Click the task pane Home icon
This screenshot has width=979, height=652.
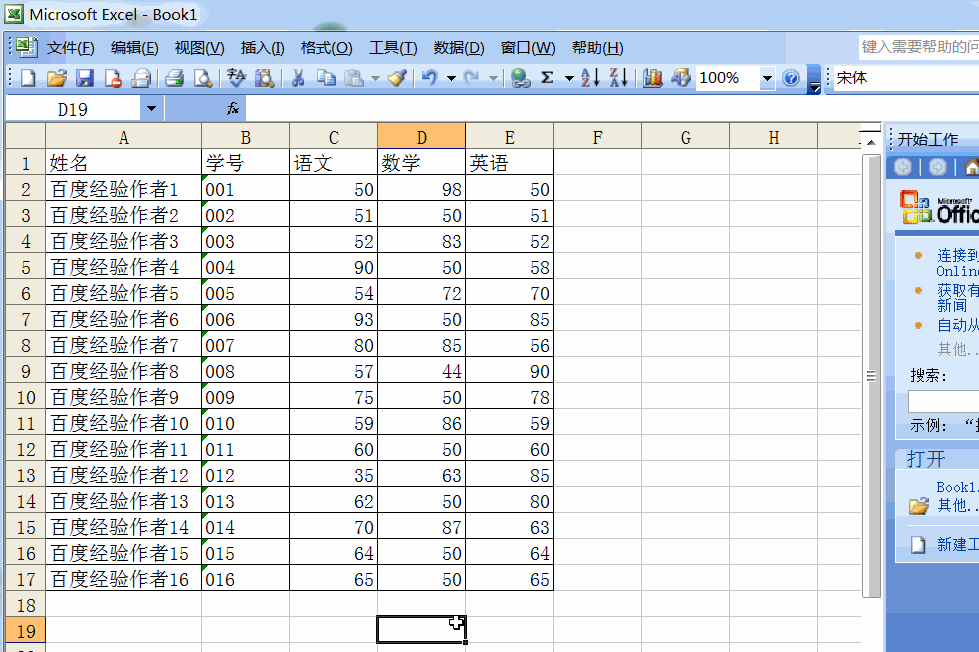click(x=971, y=167)
